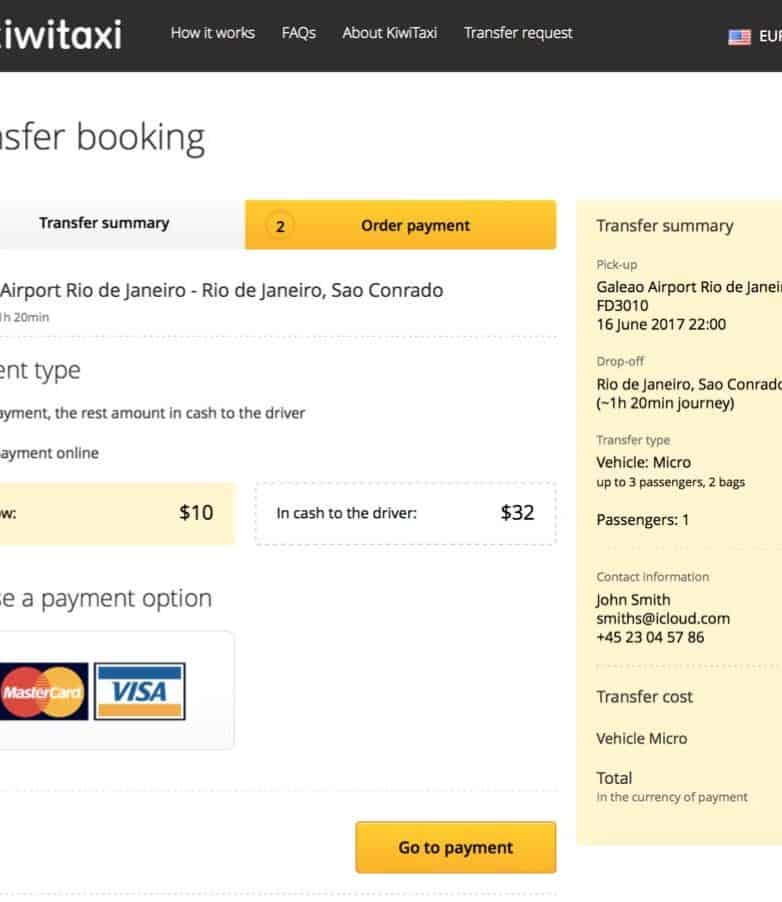Click the step 2 circle badge
This screenshot has width=782, height=902.
280,226
